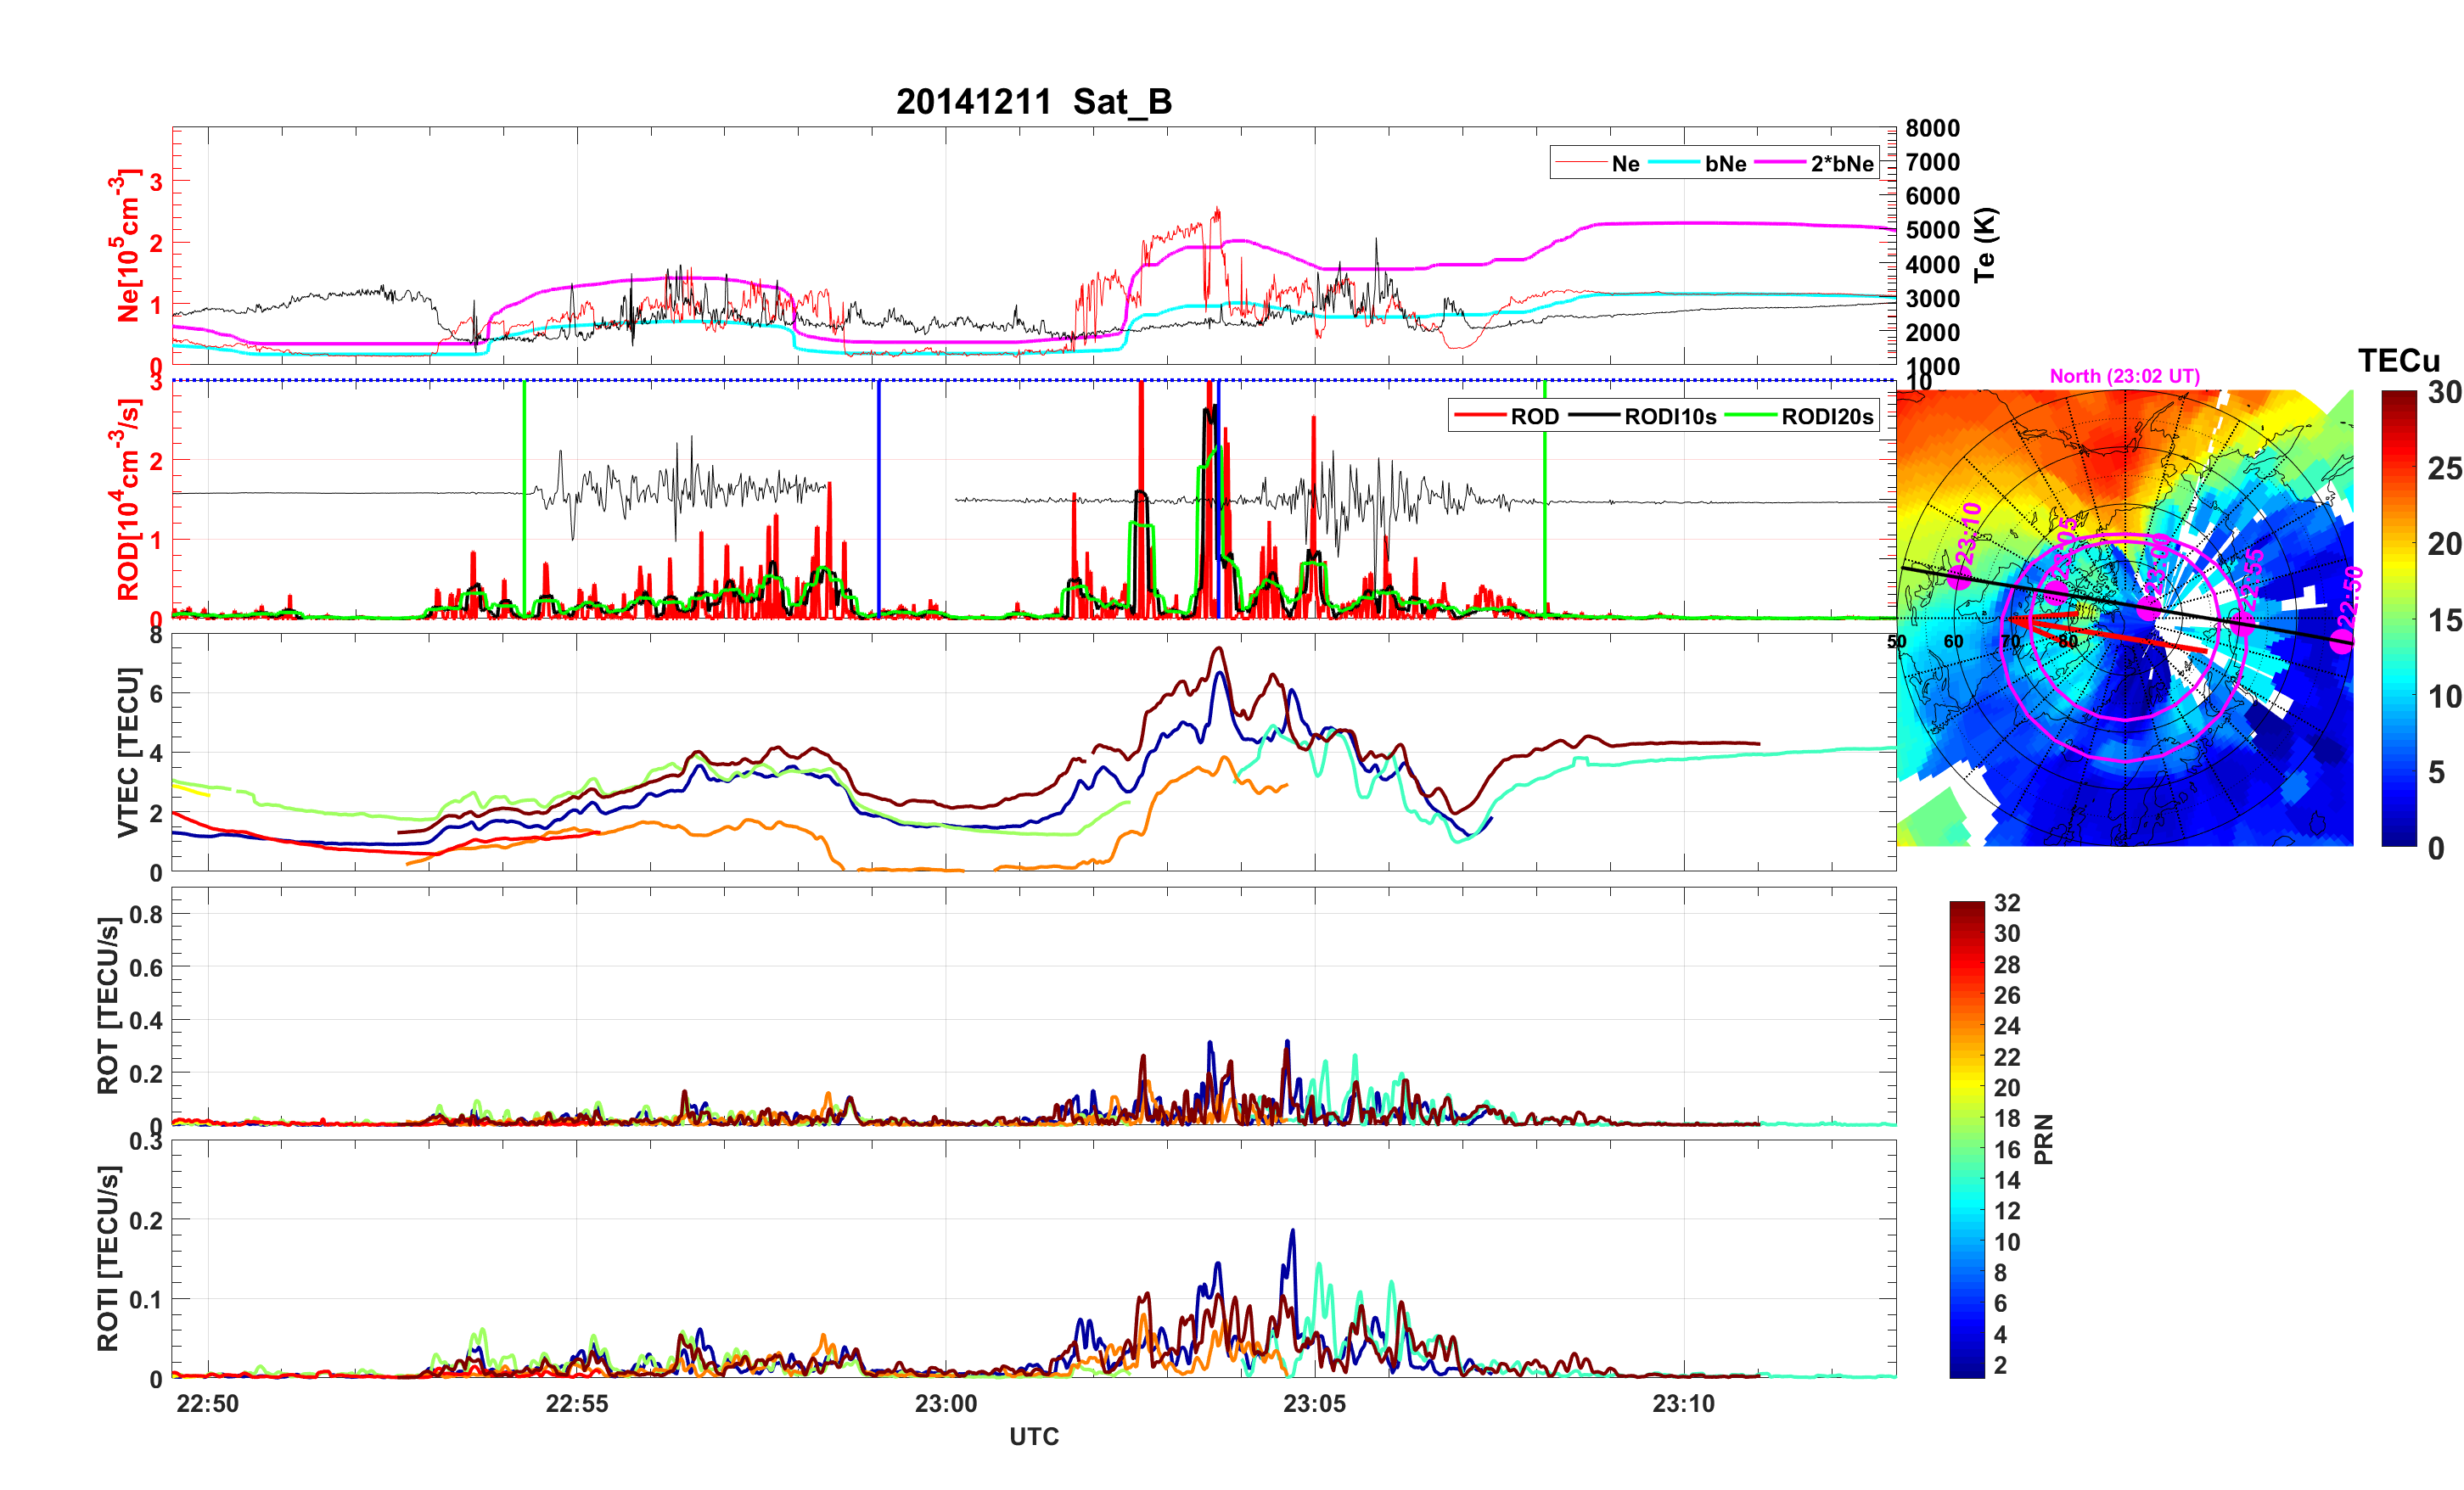Click the 23:05 tick label on UTC axis

[x=1314, y=1403]
